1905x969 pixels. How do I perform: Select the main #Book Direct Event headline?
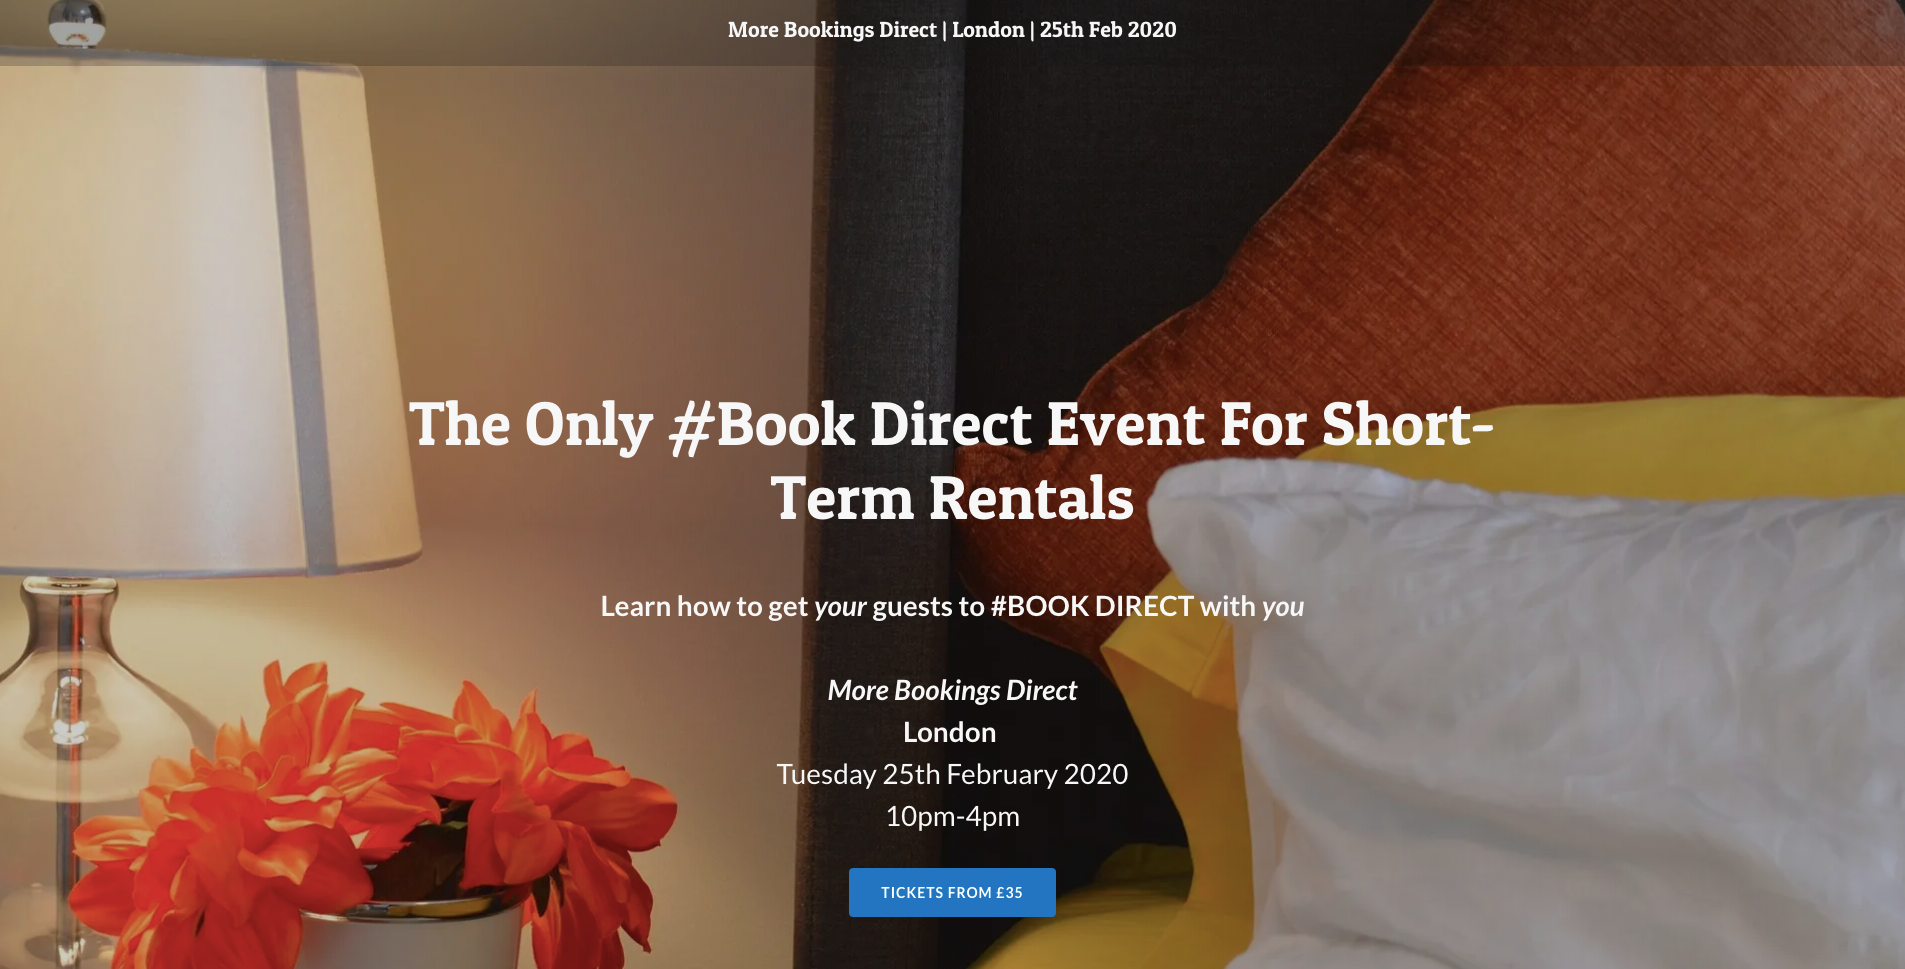952,461
